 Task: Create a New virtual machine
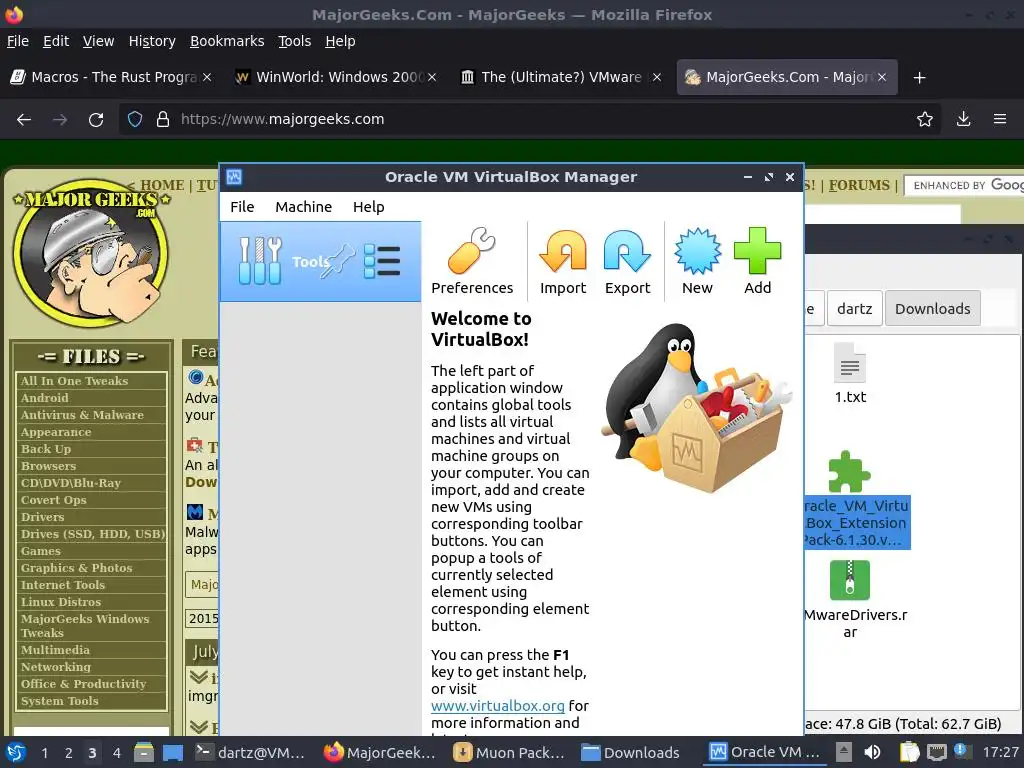click(x=697, y=261)
